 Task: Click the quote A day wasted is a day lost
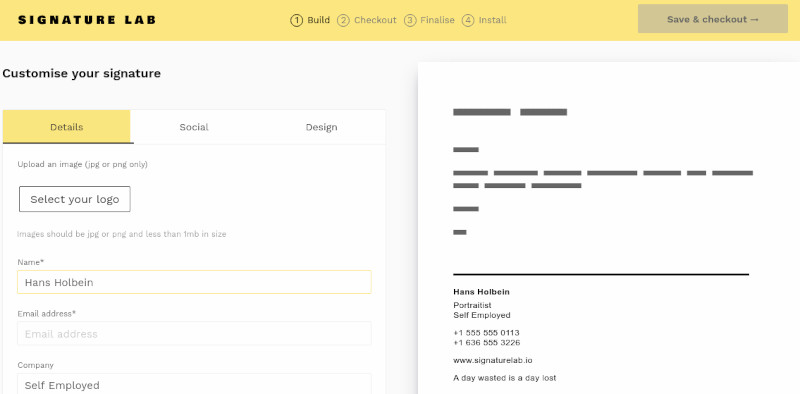(505, 378)
